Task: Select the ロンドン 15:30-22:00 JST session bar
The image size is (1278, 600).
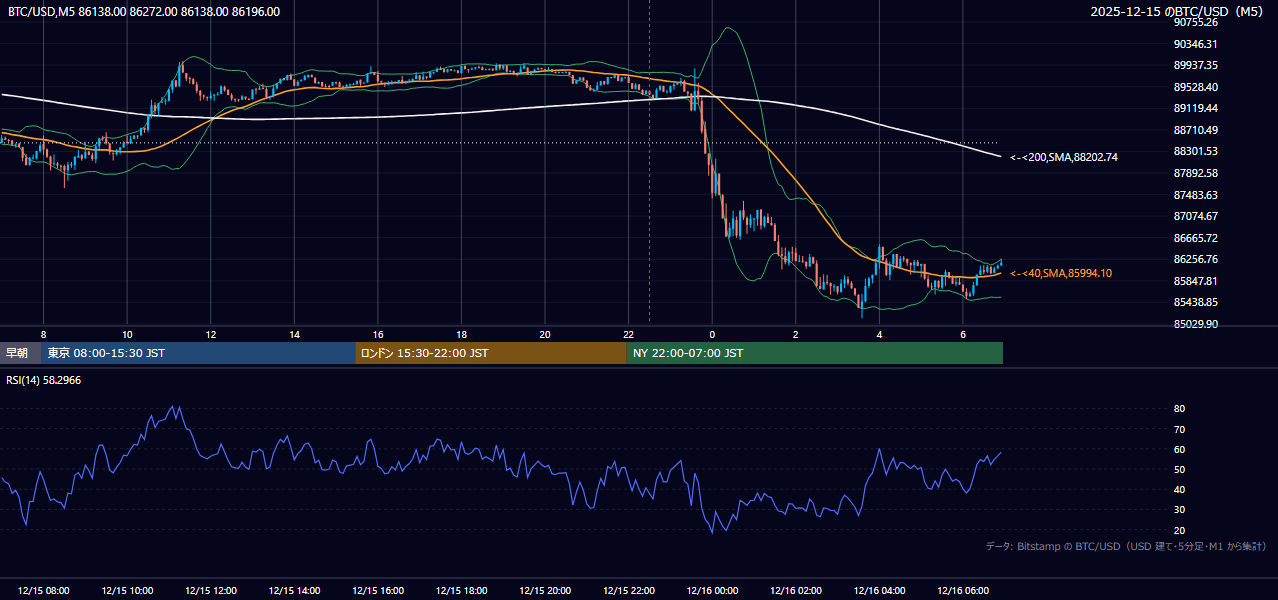Action: pos(491,353)
